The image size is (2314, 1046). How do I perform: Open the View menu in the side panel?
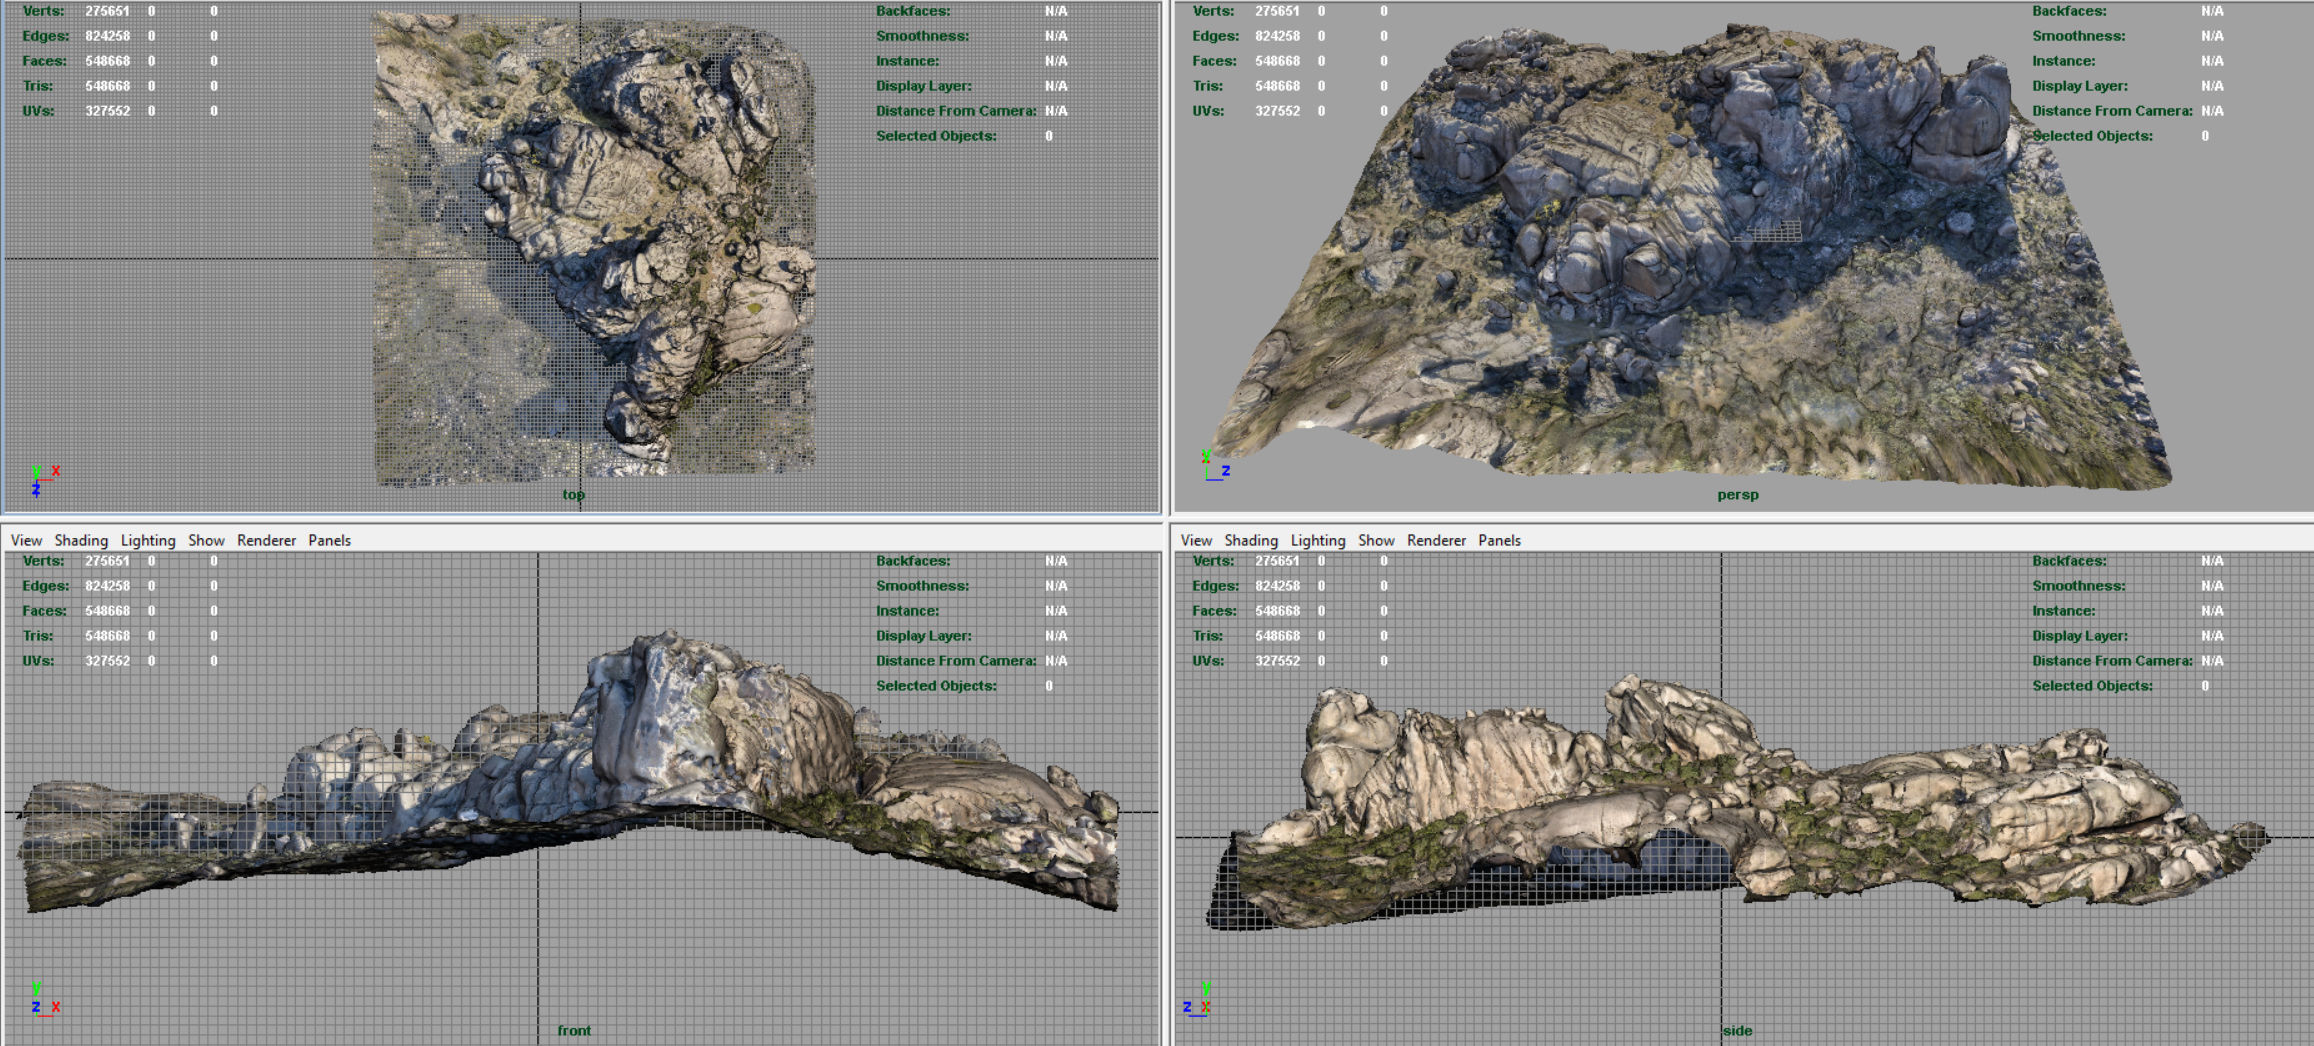tap(1196, 540)
